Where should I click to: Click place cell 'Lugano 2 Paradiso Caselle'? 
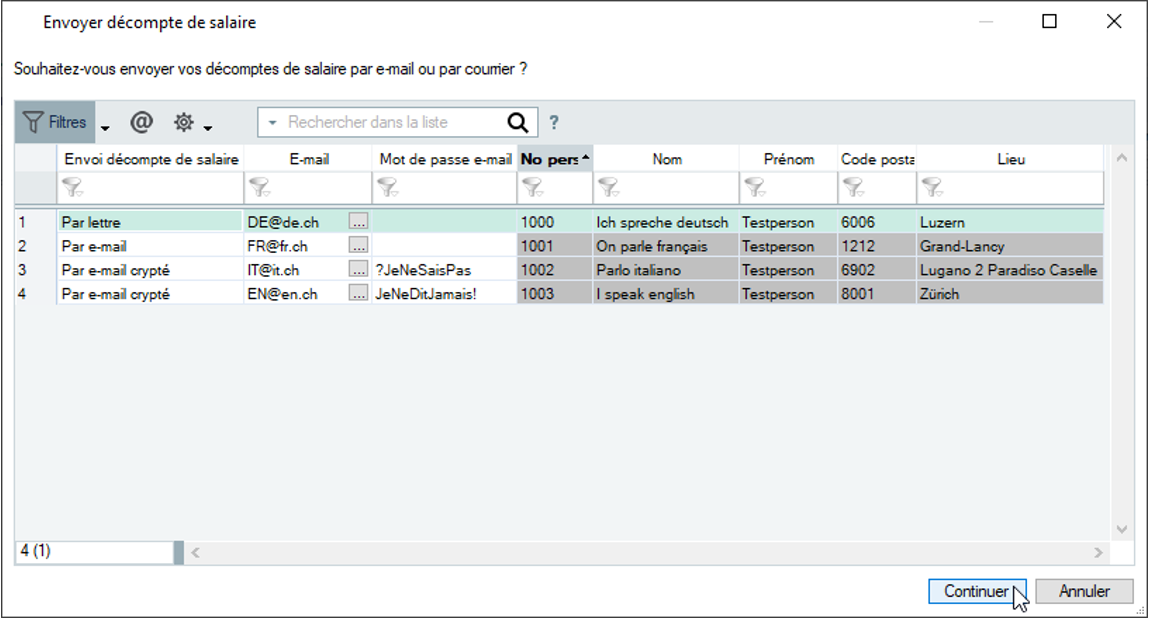1010,270
